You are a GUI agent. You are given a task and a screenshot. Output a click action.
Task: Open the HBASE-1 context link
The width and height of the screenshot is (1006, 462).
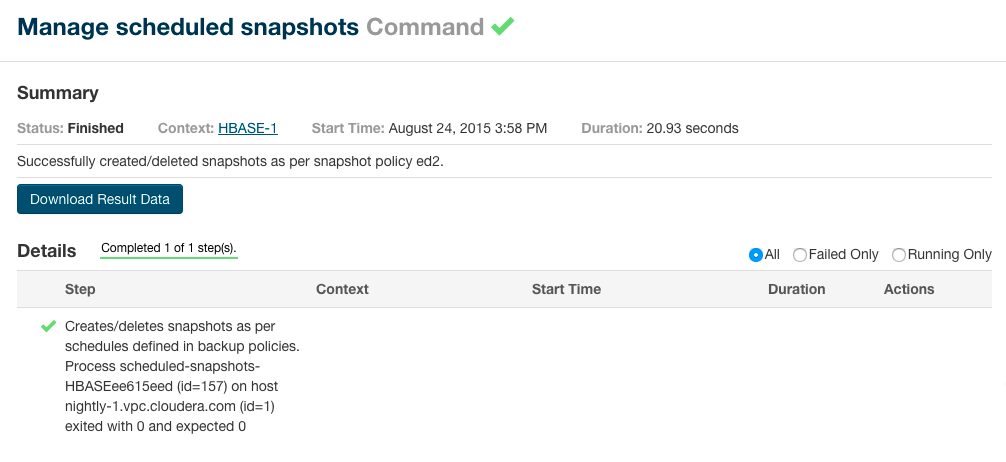pyautogui.click(x=247, y=128)
